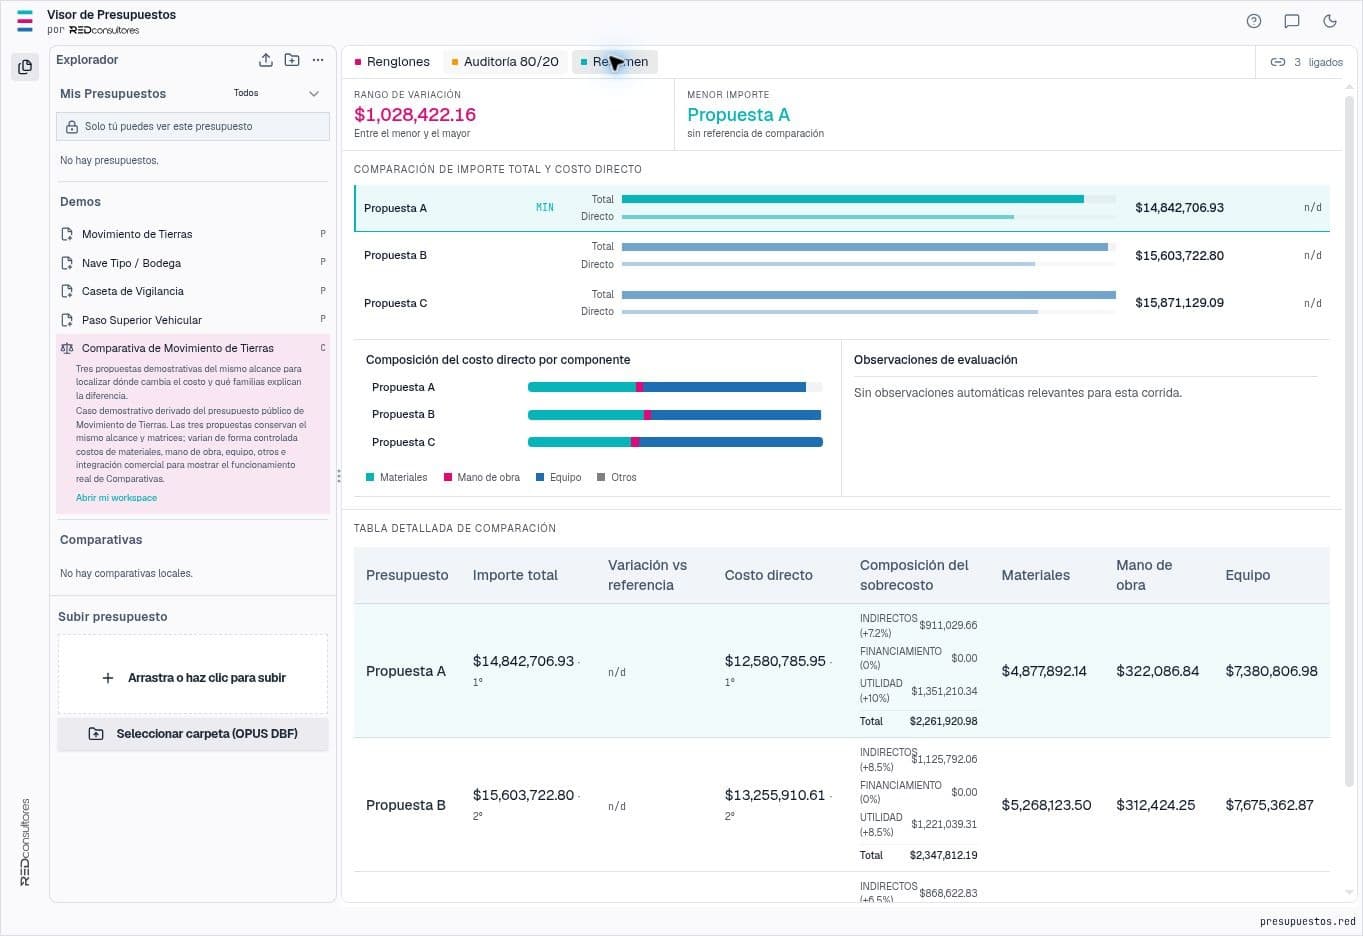Click the Materiales column header in the table
This screenshot has height=936, width=1363.
(1036, 575)
